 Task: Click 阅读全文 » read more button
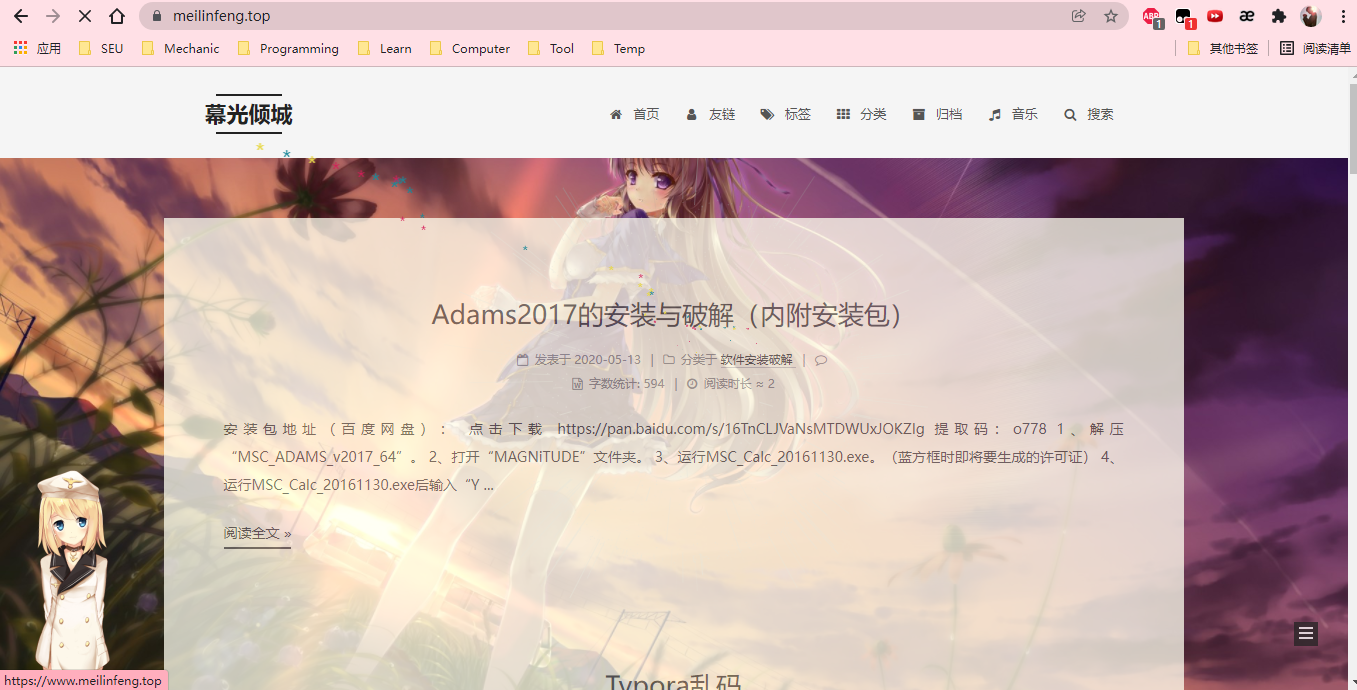[x=258, y=534]
